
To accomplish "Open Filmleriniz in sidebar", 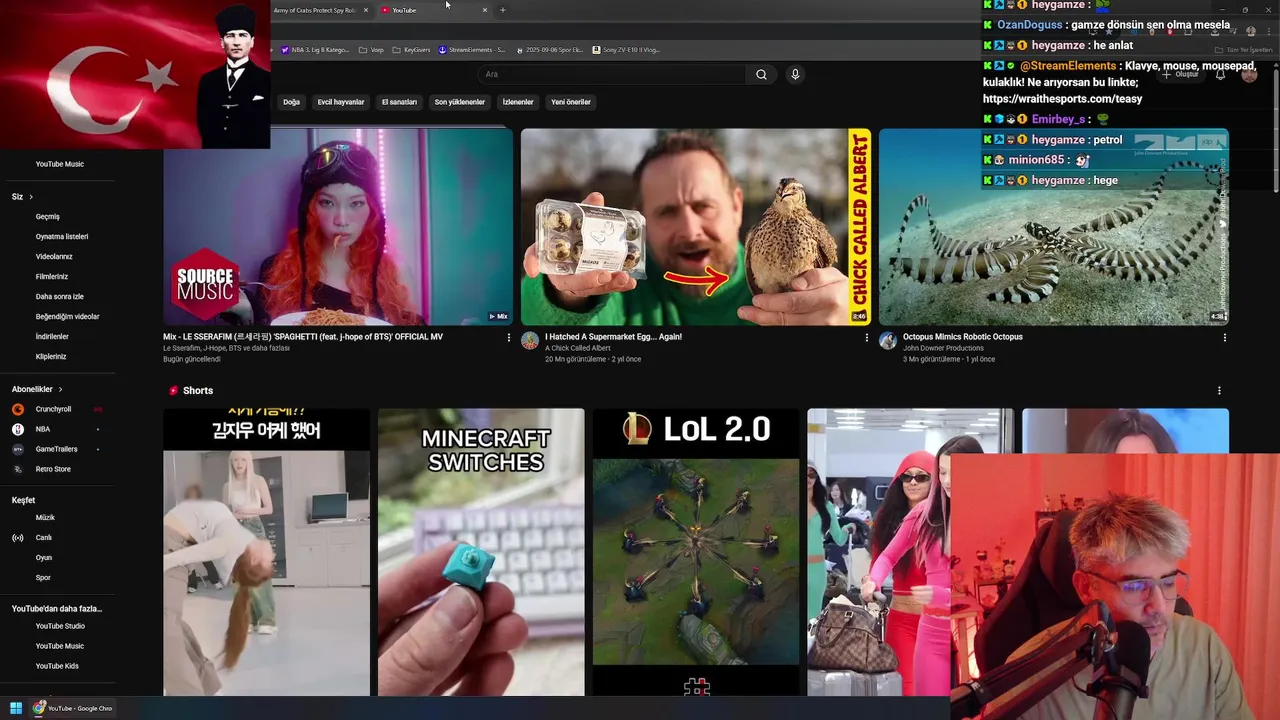I will click(x=52, y=277).
